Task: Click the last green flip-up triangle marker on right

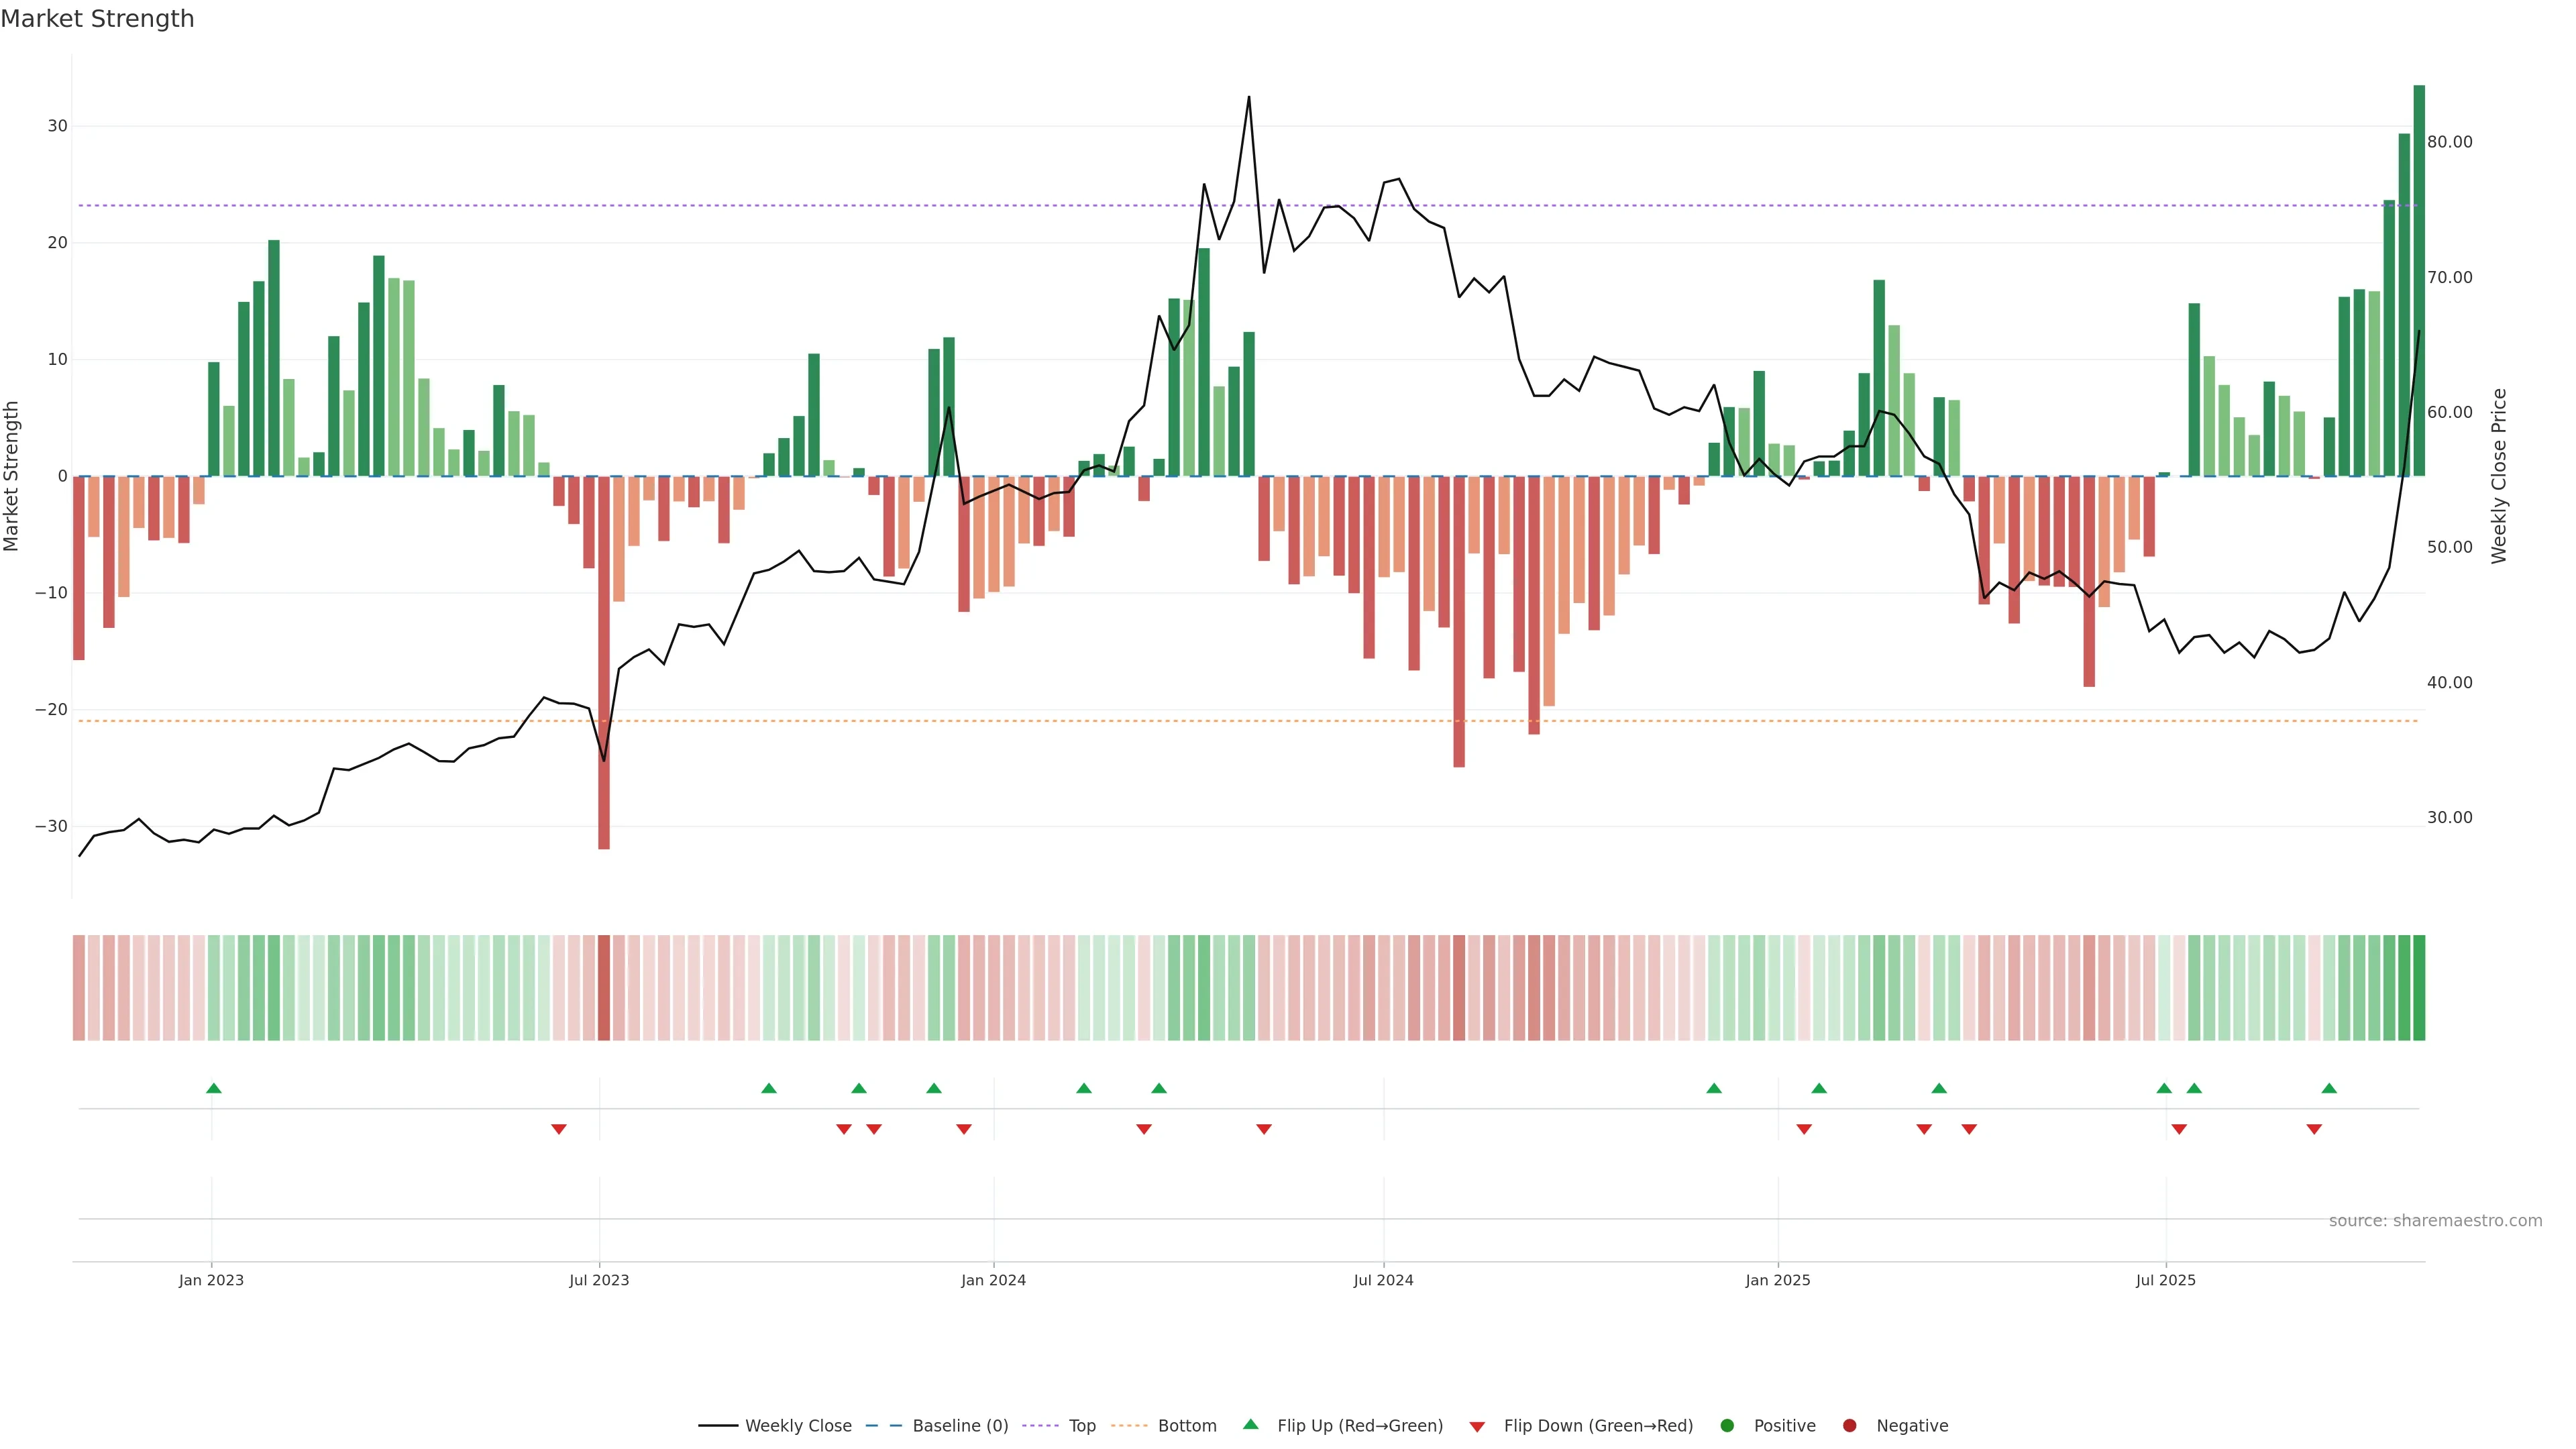Action: coord(2329,1088)
